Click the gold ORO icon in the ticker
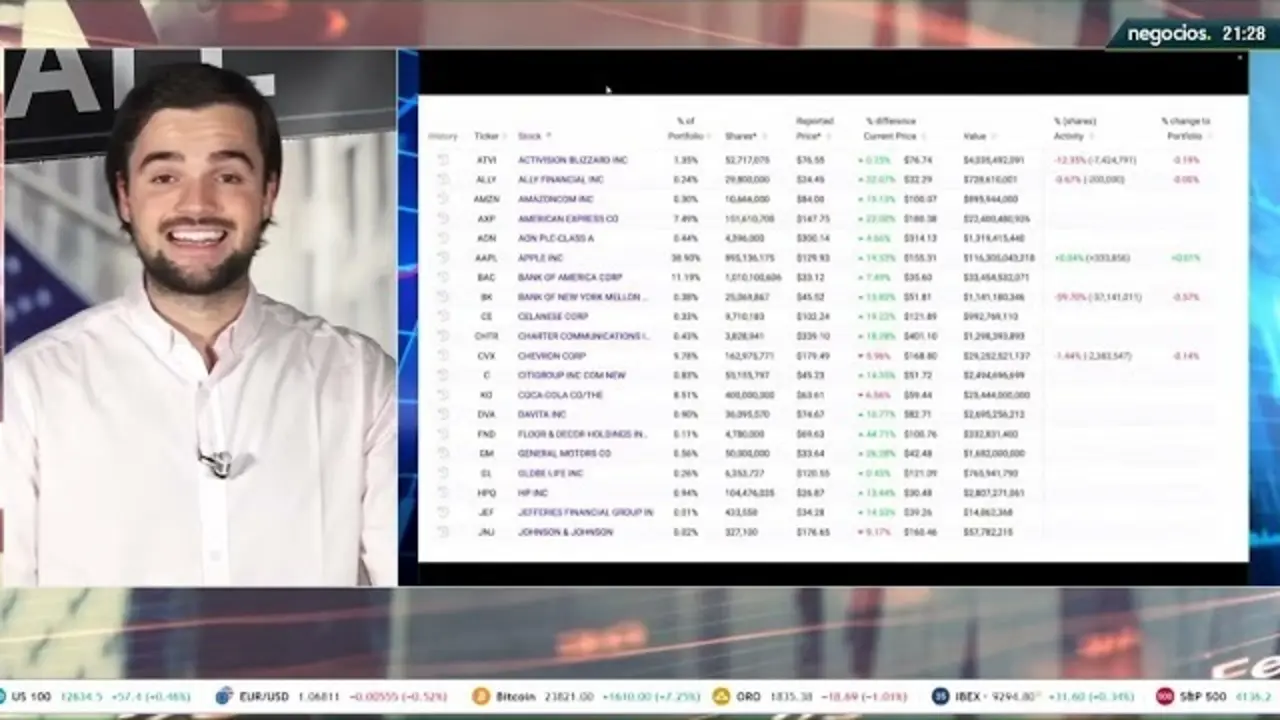Viewport: 1280px width, 720px height. (x=721, y=696)
